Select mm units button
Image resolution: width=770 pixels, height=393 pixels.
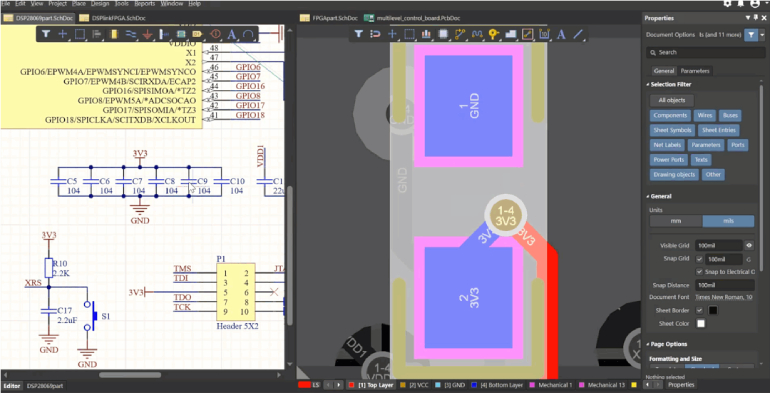click(x=676, y=221)
